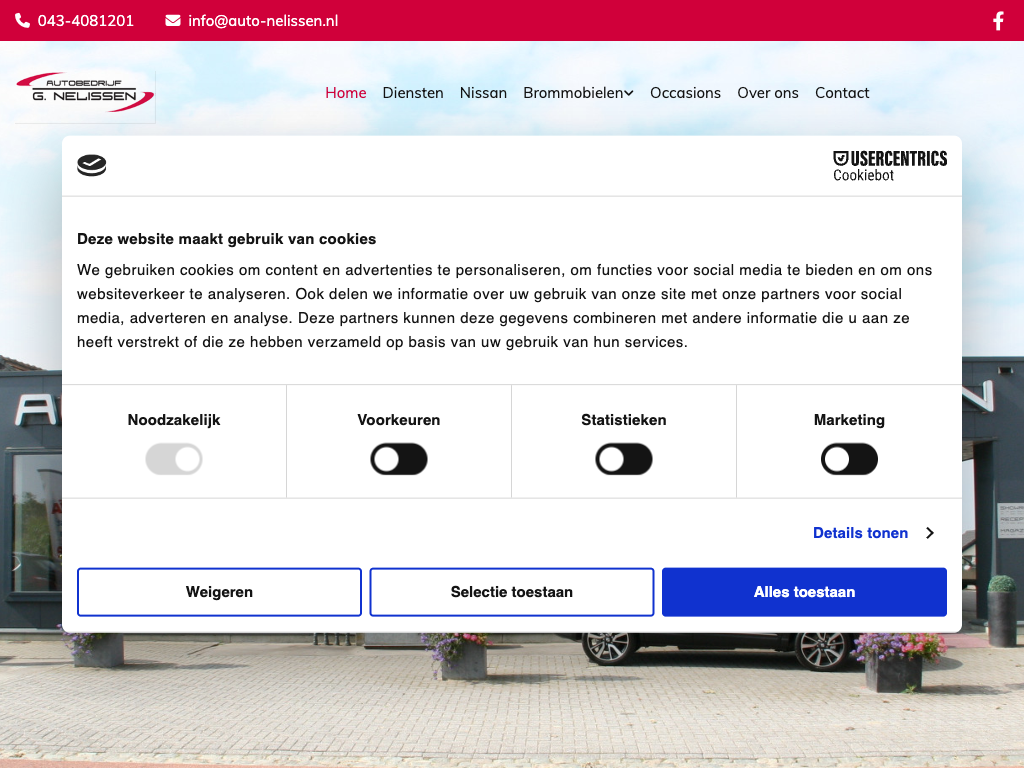Toggle the Voorkeuren cookie switch
Viewport: 1024px width, 768px height.
399,460
